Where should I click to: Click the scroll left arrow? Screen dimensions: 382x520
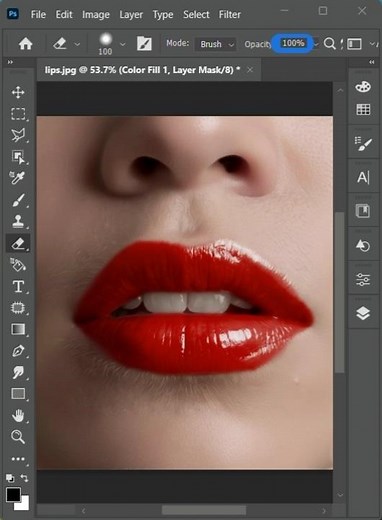pyautogui.click(x=83, y=510)
